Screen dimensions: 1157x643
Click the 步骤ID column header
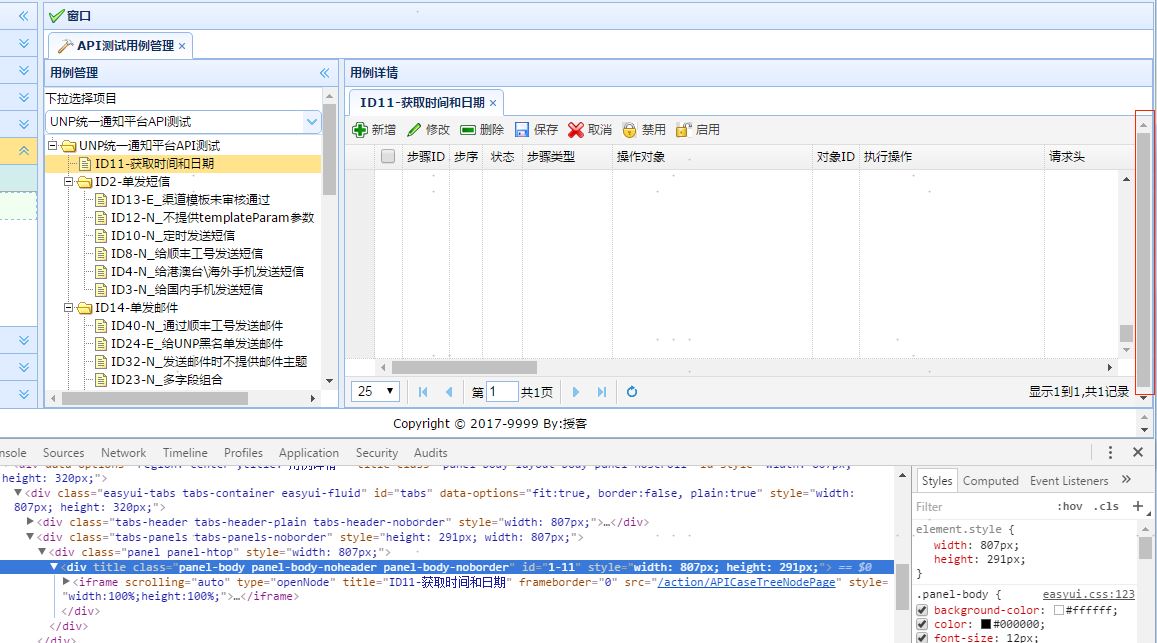coord(425,157)
